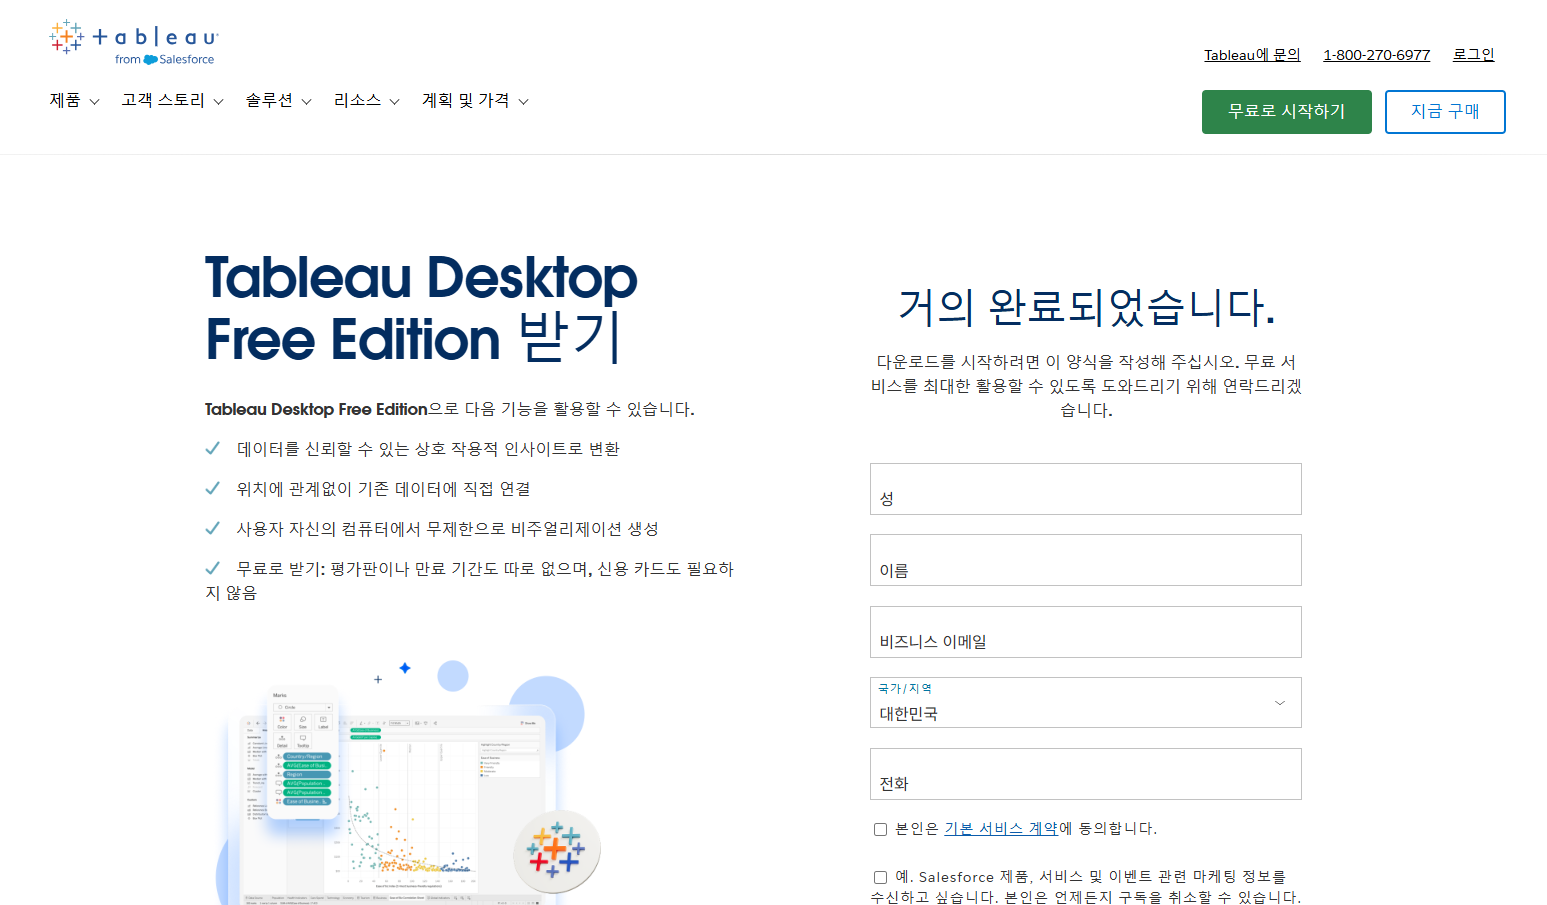
Task: Click the text 데이터를 신뢰할 수 있는 상호 작용적 인사이트로 변환
Action: point(428,449)
